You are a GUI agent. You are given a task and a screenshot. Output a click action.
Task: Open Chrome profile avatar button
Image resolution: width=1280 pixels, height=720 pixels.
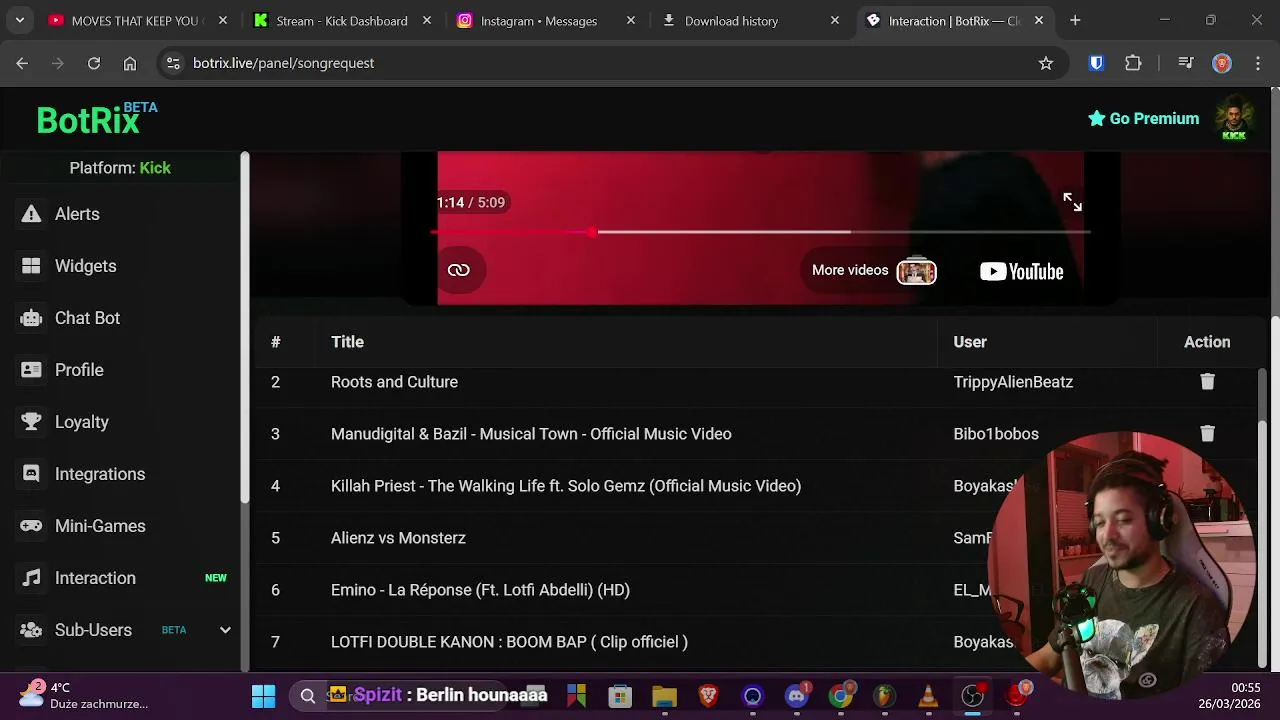[x=1221, y=63]
